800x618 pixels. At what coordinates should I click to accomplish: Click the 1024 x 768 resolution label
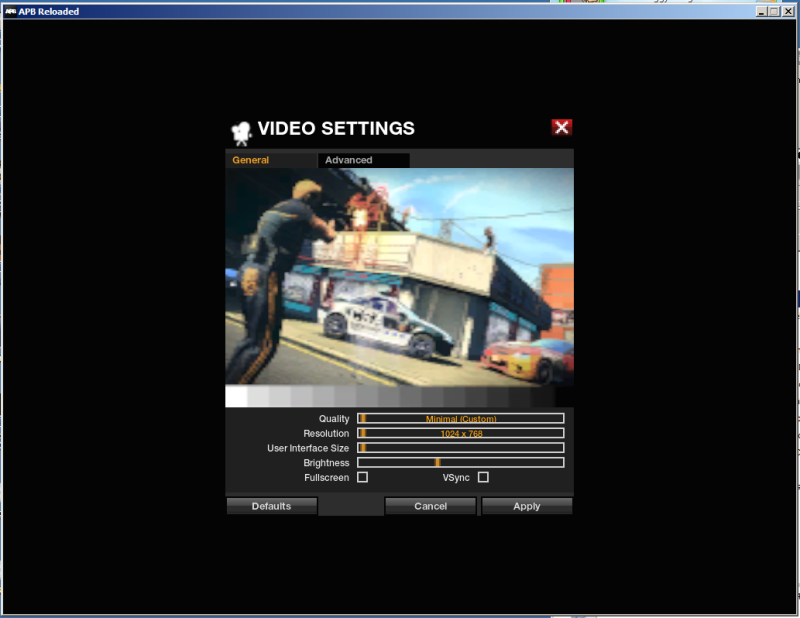point(461,433)
